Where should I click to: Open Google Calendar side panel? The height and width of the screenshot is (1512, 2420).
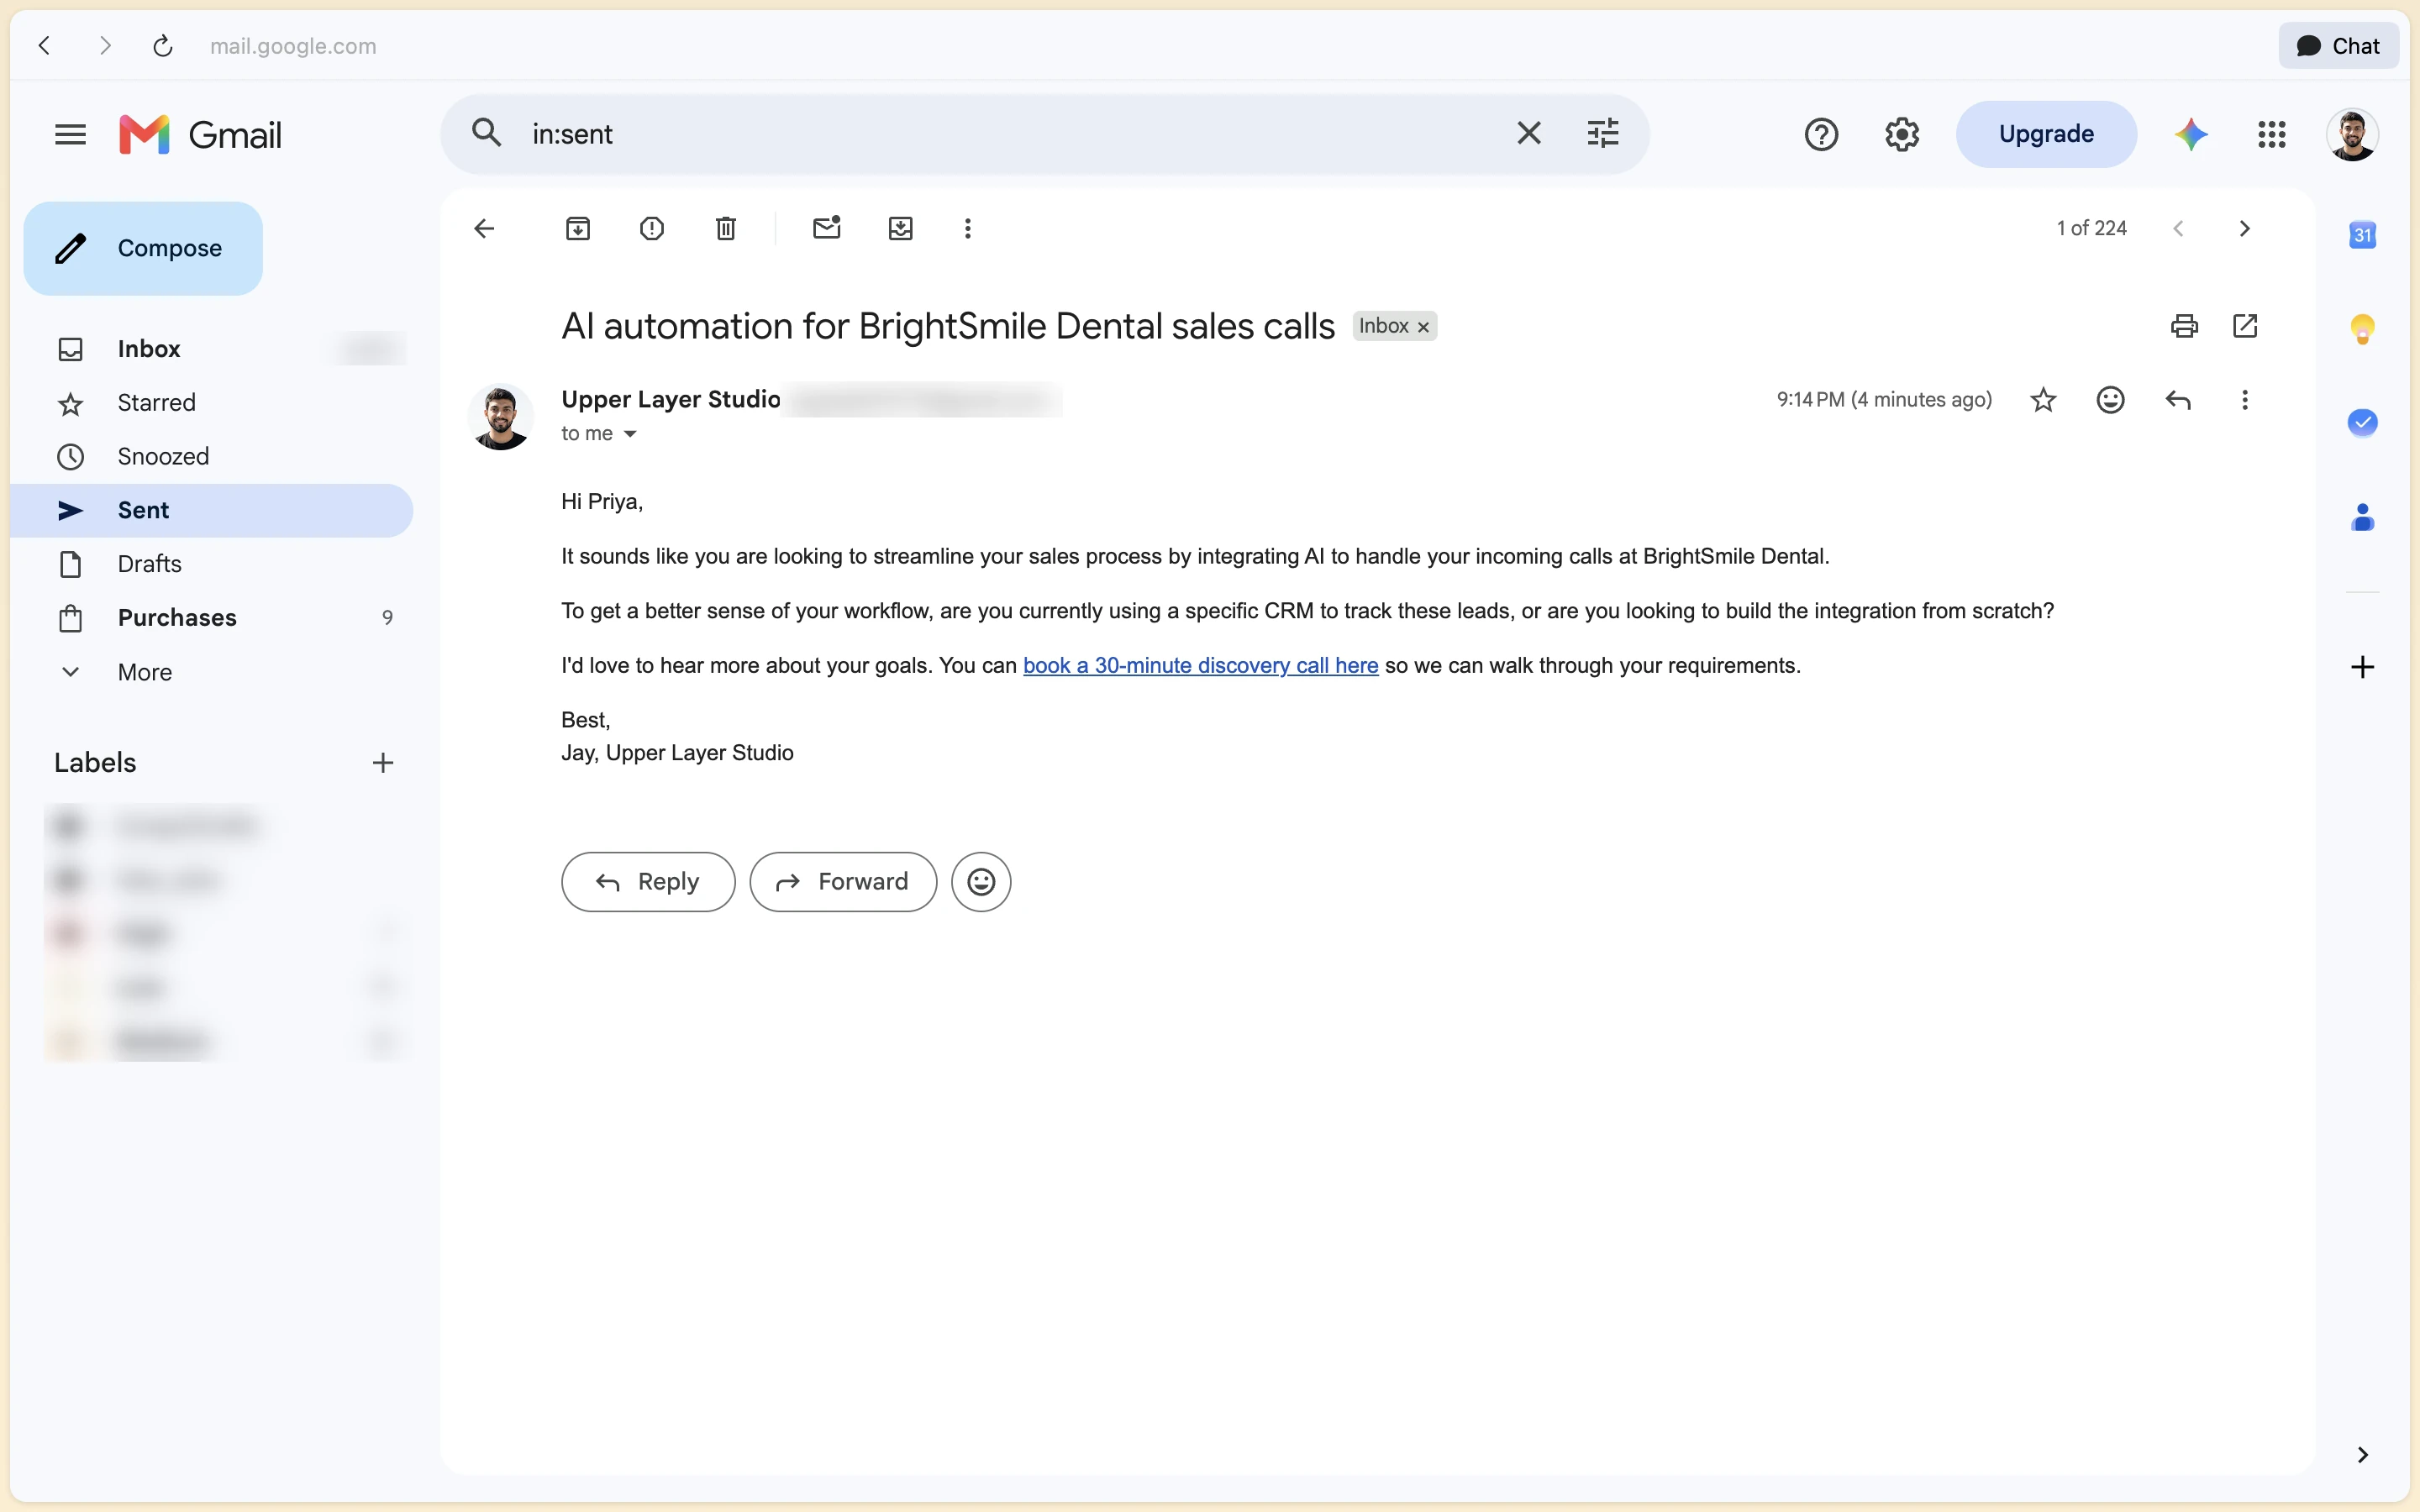point(2363,235)
